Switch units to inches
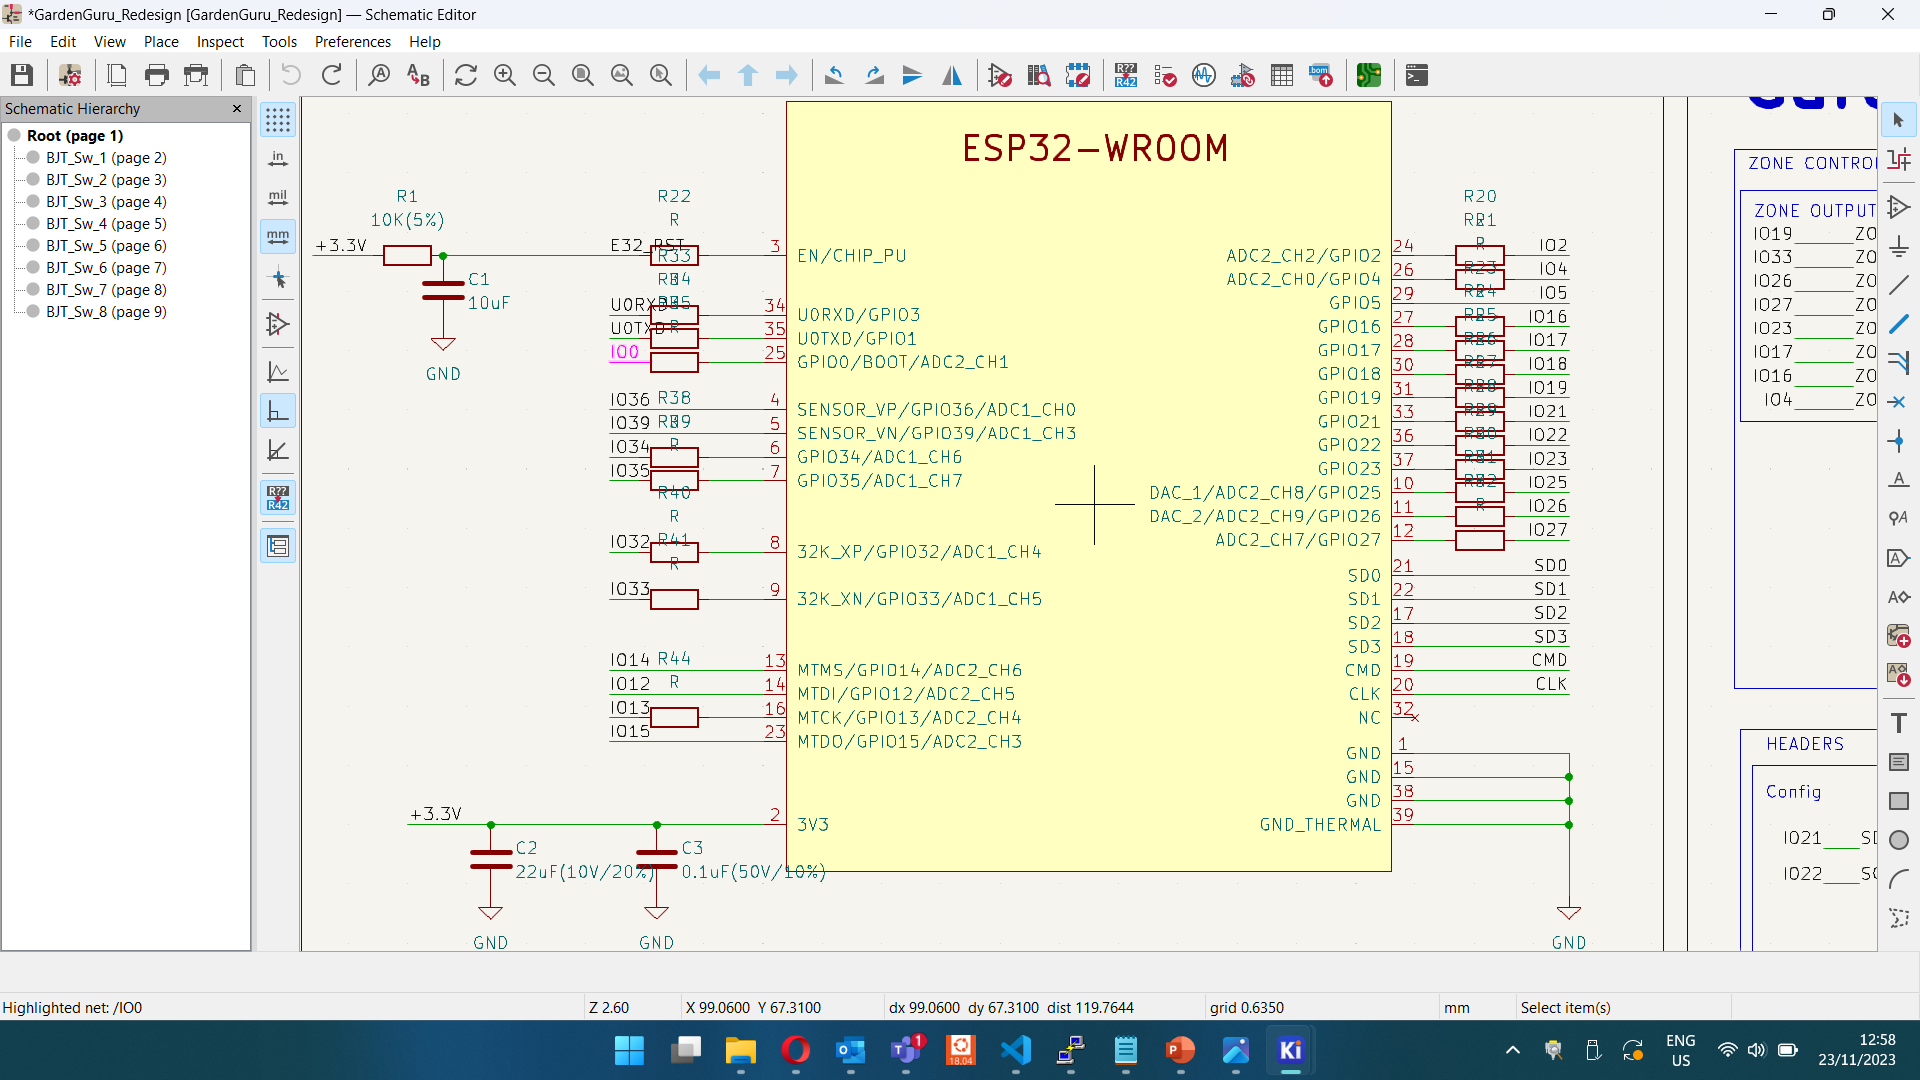The image size is (1920, 1080). (278, 159)
